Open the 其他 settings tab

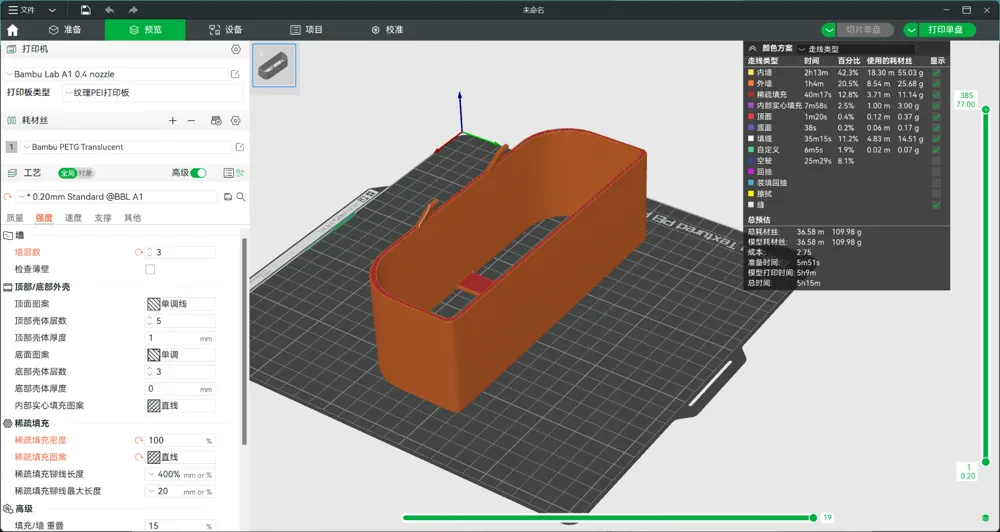point(132,218)
